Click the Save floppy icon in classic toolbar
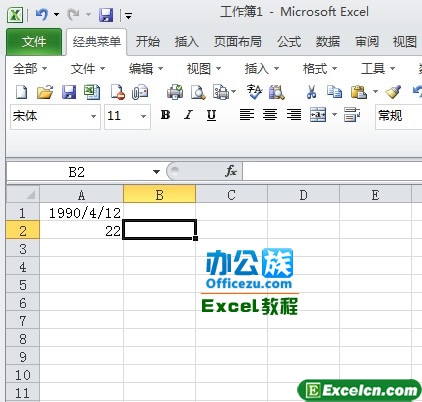The height and width of the screenshot is (402, 422). (69, 92)
